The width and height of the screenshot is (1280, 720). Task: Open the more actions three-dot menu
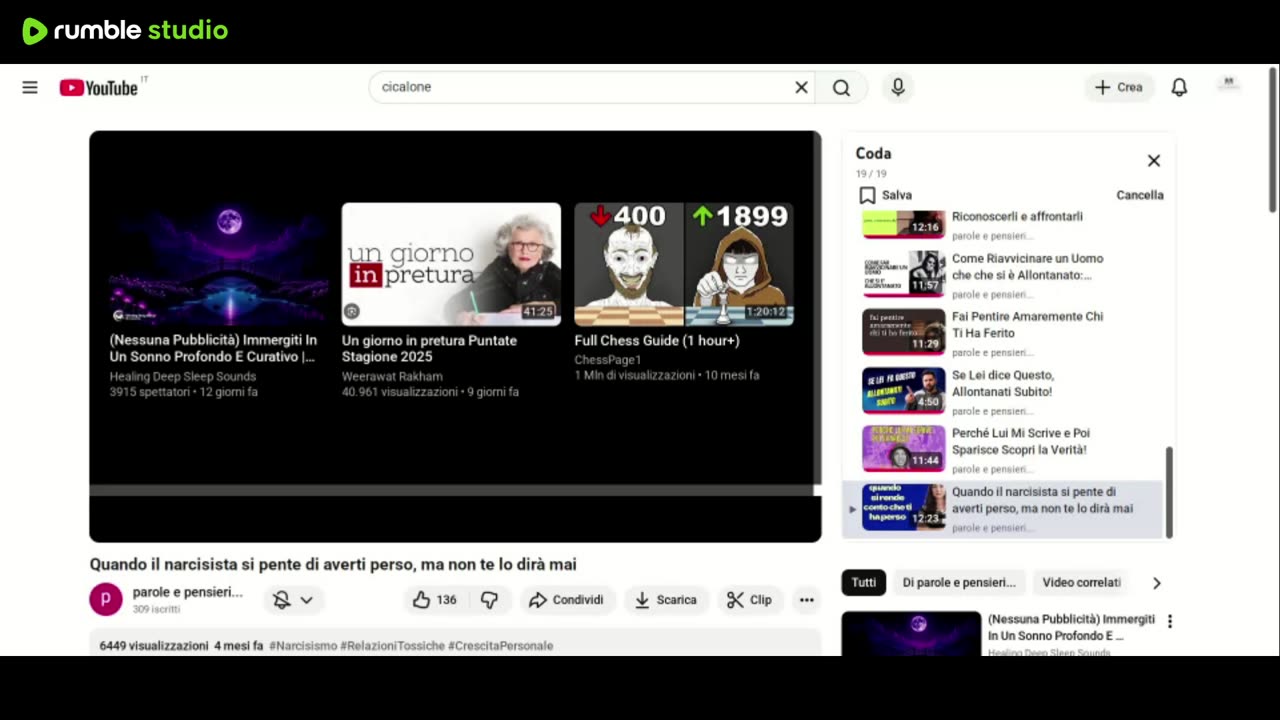coord(806,600)
